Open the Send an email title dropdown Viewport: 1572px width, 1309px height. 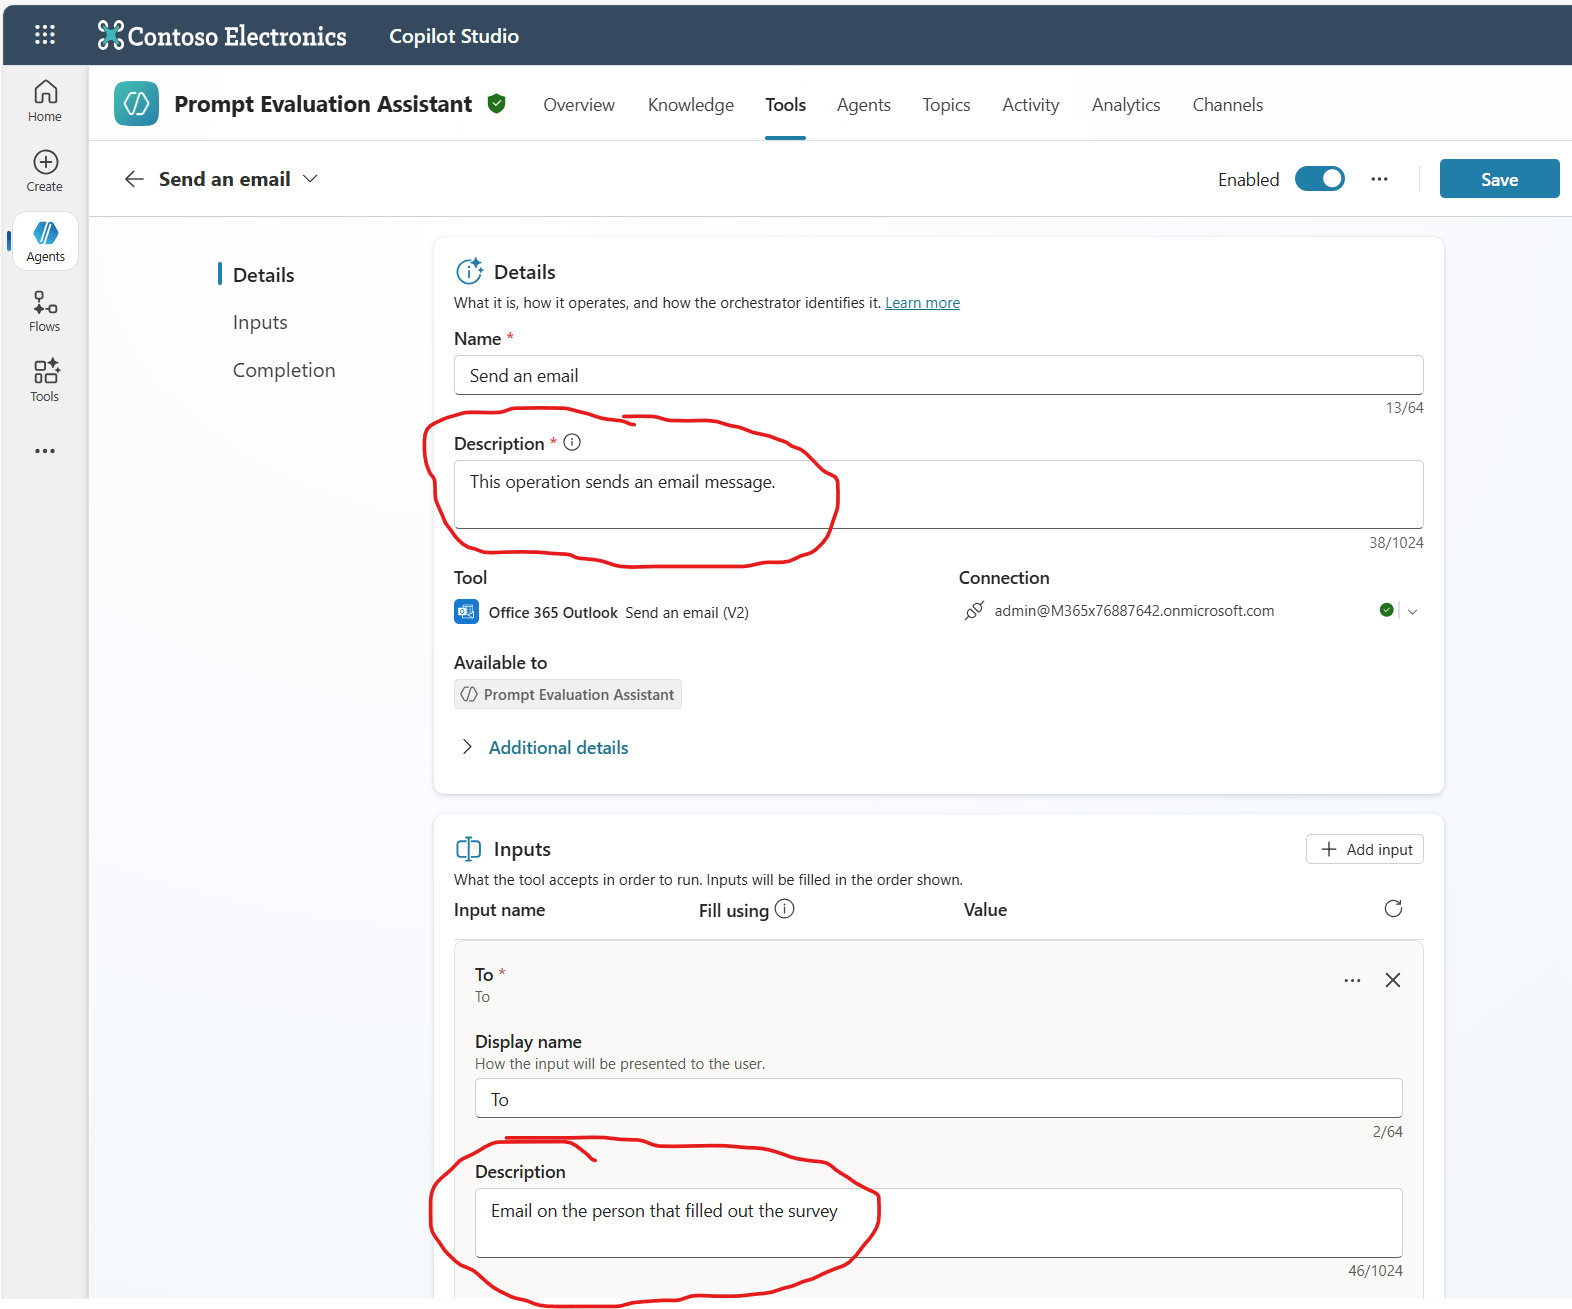coord(310,179)
